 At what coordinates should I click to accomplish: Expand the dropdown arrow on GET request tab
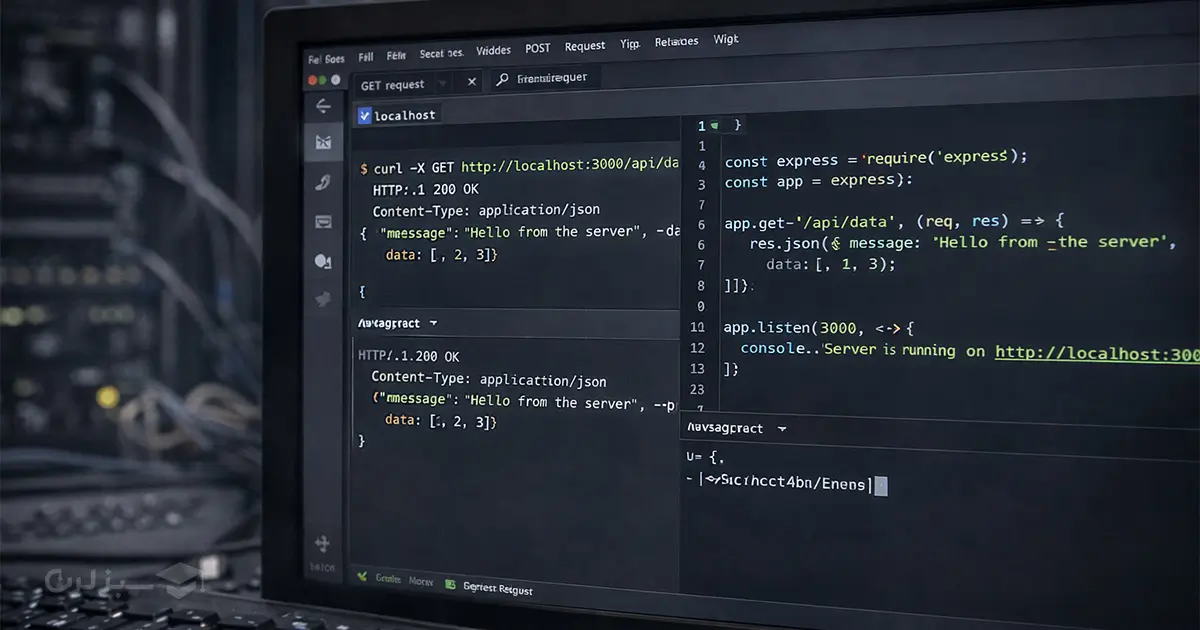(443, 84)
